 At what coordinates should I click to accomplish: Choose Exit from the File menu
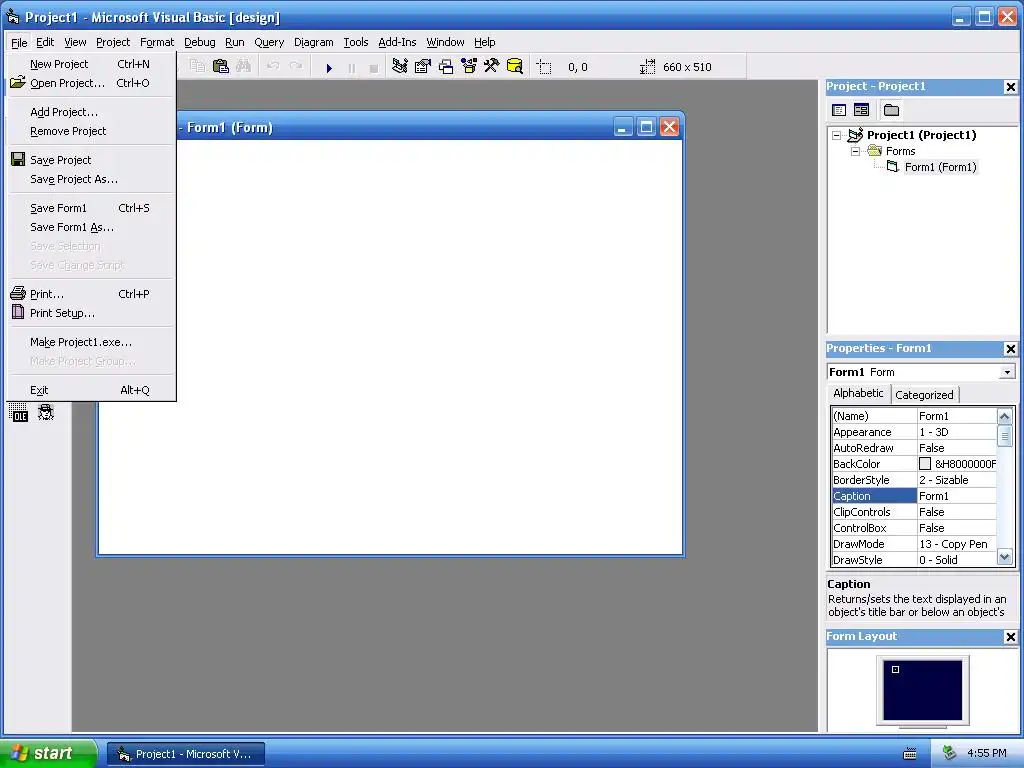pyautogui.click(x=91, y=390)
